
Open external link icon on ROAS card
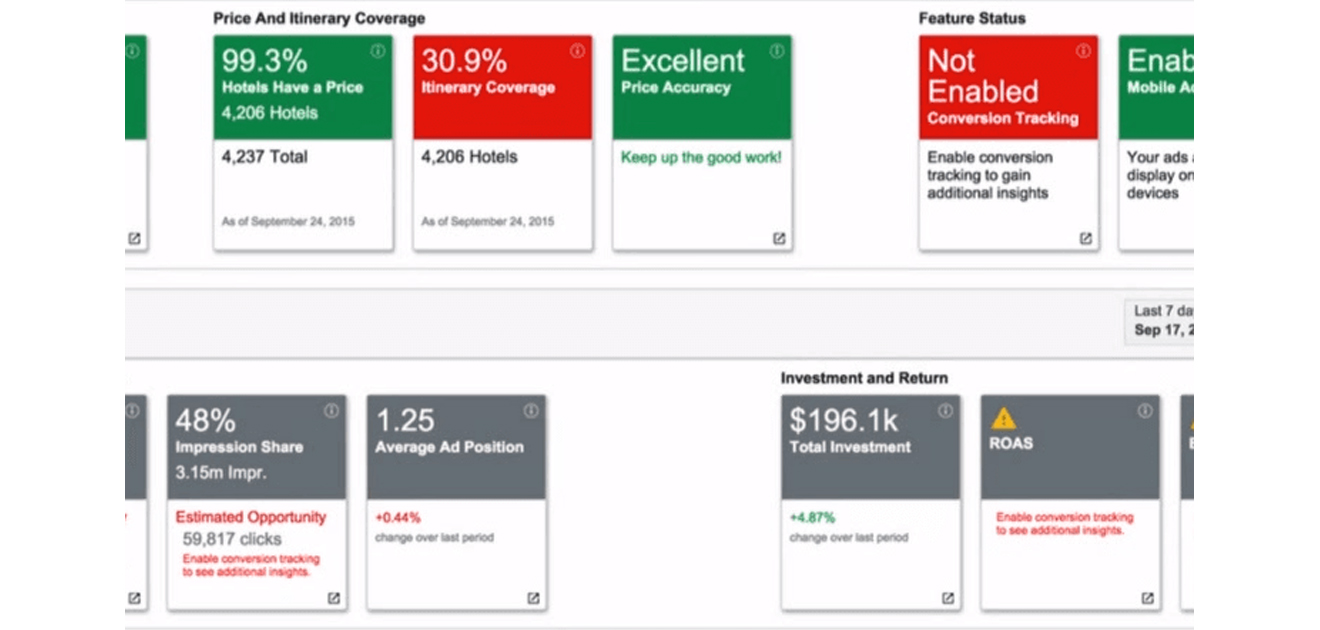click(x=1147, y=598)
